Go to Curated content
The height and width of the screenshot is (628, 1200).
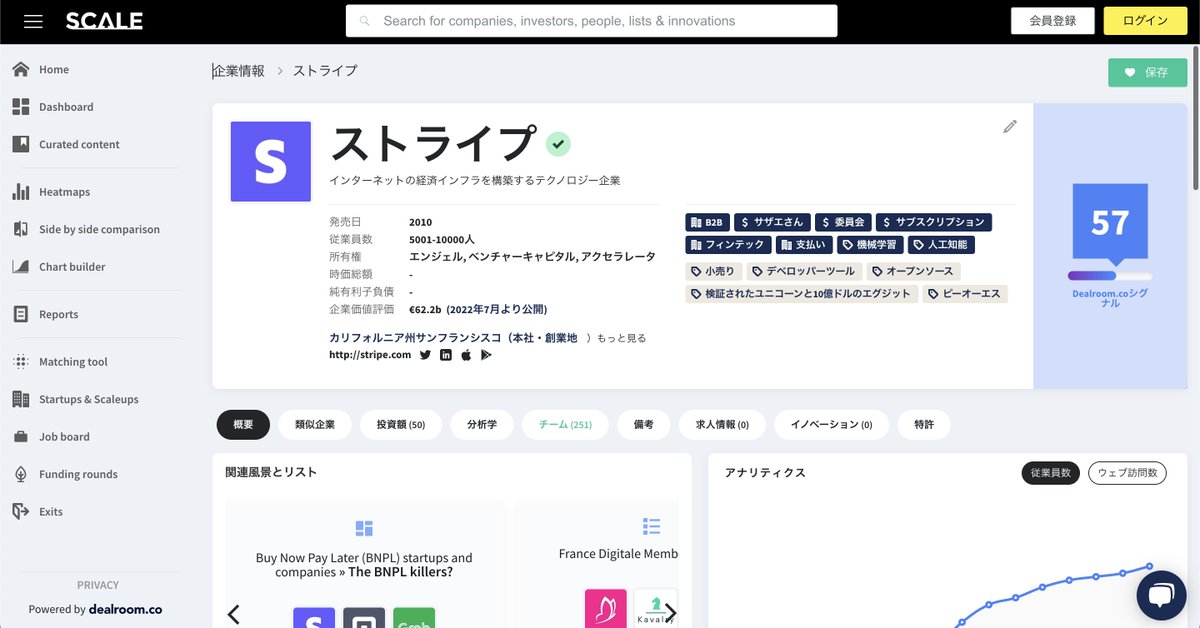coord(79,144)
